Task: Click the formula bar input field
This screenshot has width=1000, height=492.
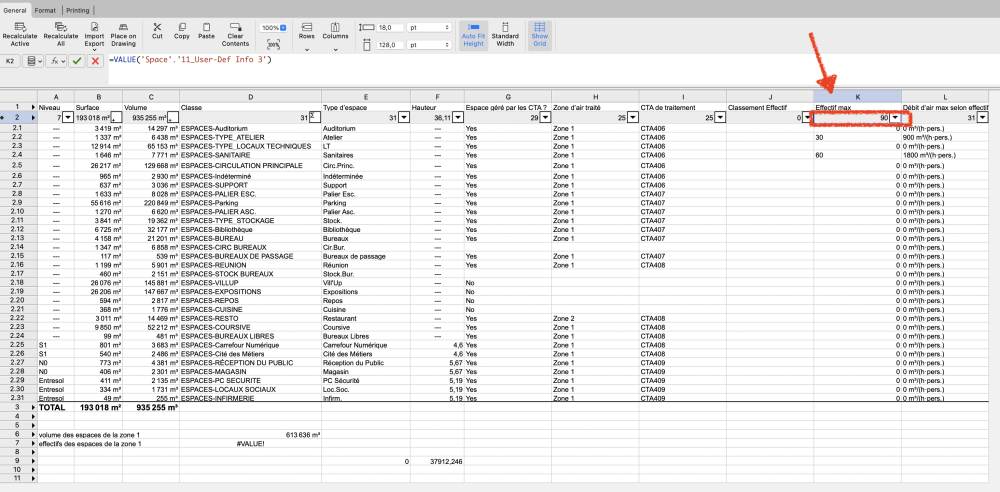Action: tap(500, 61)
